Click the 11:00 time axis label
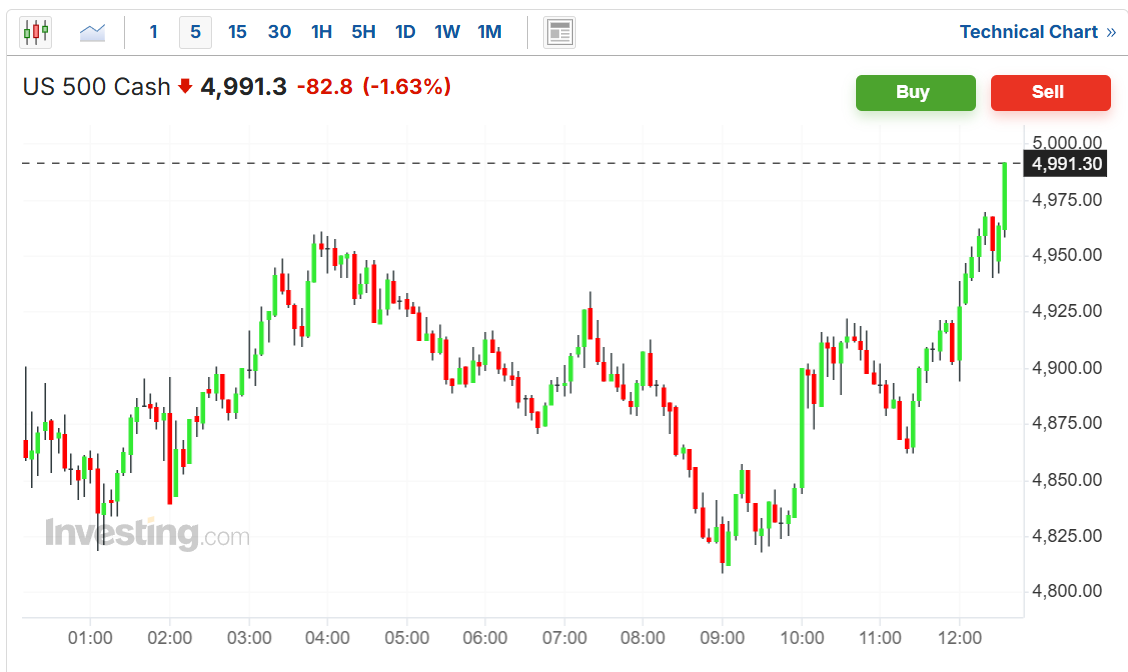1128x672 pixels. [880, 638]
